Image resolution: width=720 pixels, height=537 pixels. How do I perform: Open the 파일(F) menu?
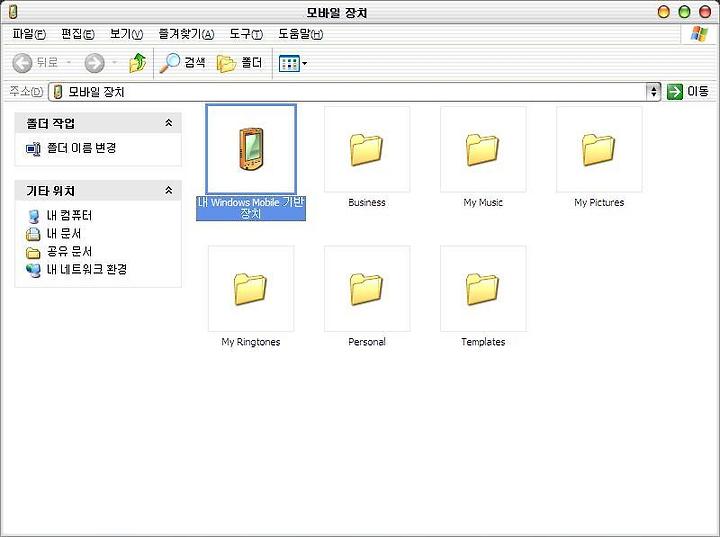pos(29,34)
